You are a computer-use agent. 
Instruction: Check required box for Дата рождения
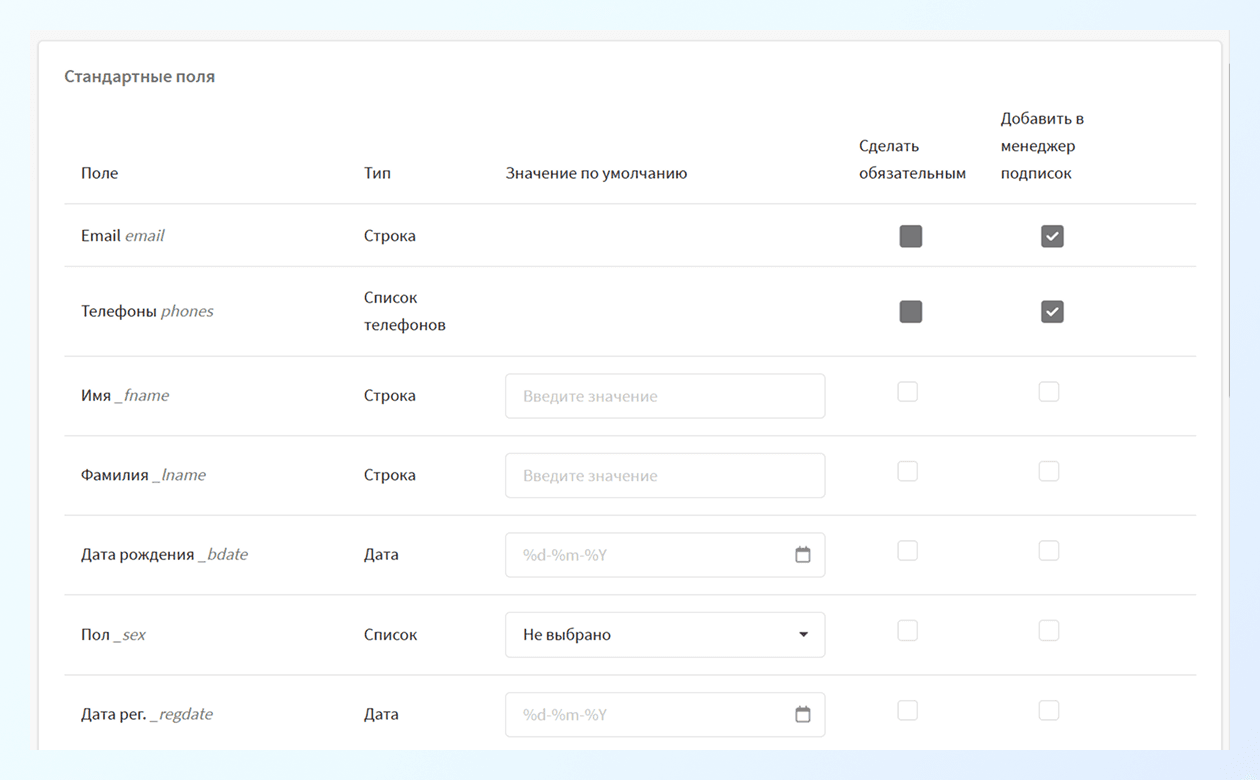(907, 551)
